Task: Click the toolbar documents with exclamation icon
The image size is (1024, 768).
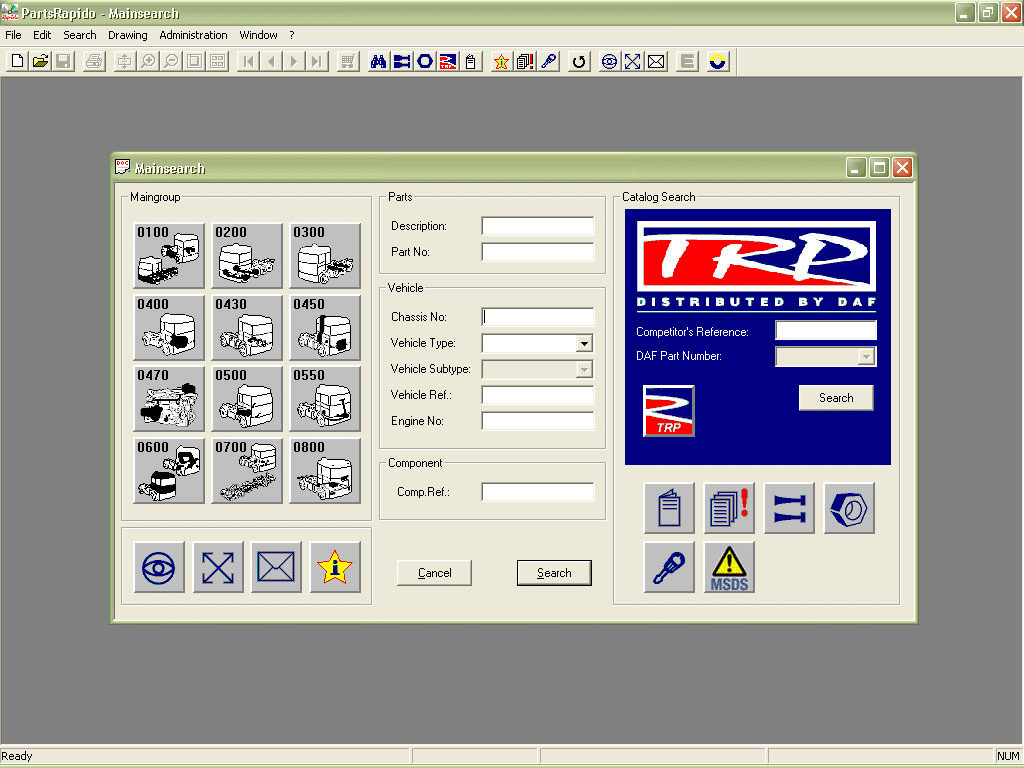Action: pos(525,61)
